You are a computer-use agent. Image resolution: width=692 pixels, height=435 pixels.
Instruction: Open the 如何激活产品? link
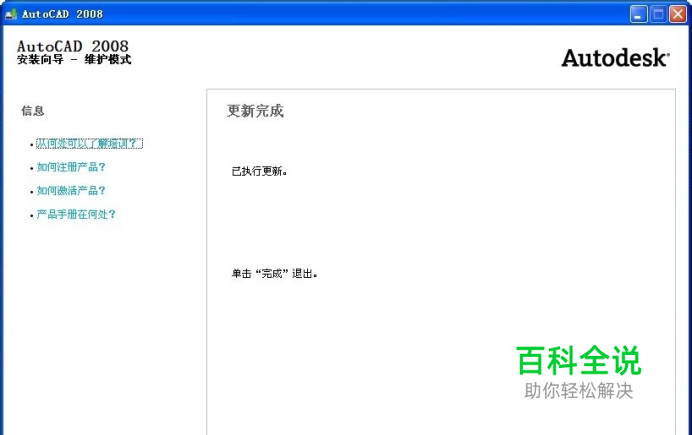(71, 191)
